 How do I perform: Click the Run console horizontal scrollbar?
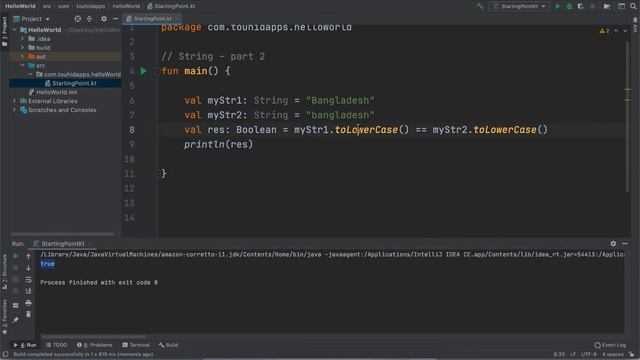pos(93,337)
